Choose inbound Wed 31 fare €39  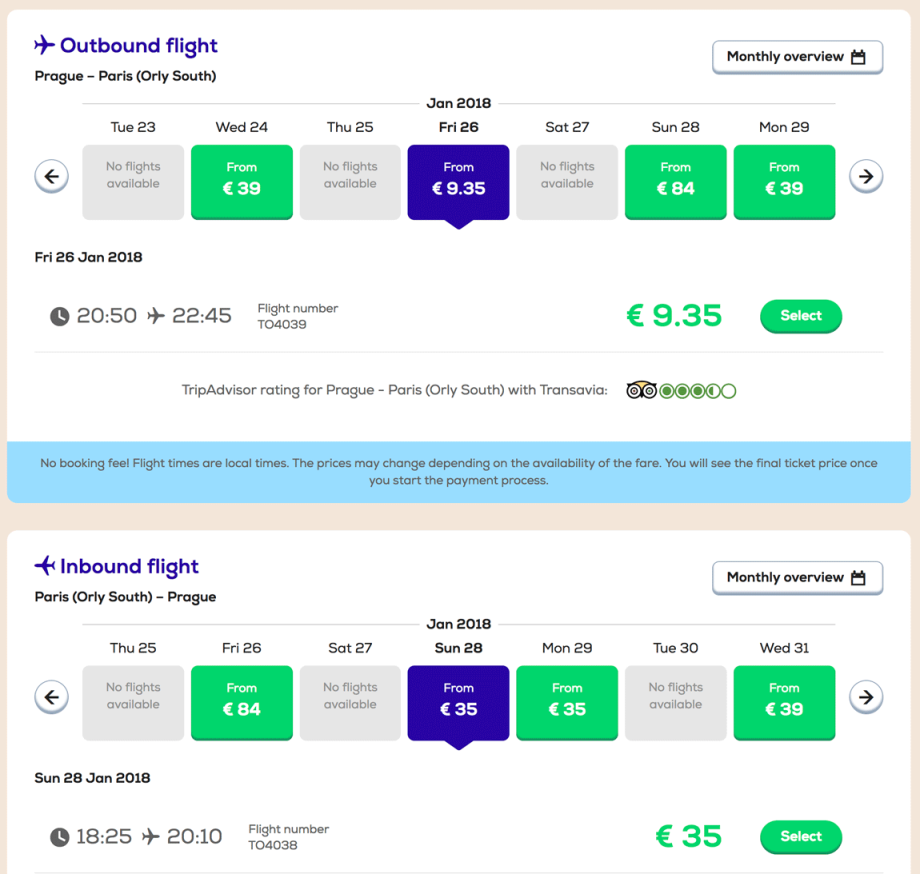[784, 702]
